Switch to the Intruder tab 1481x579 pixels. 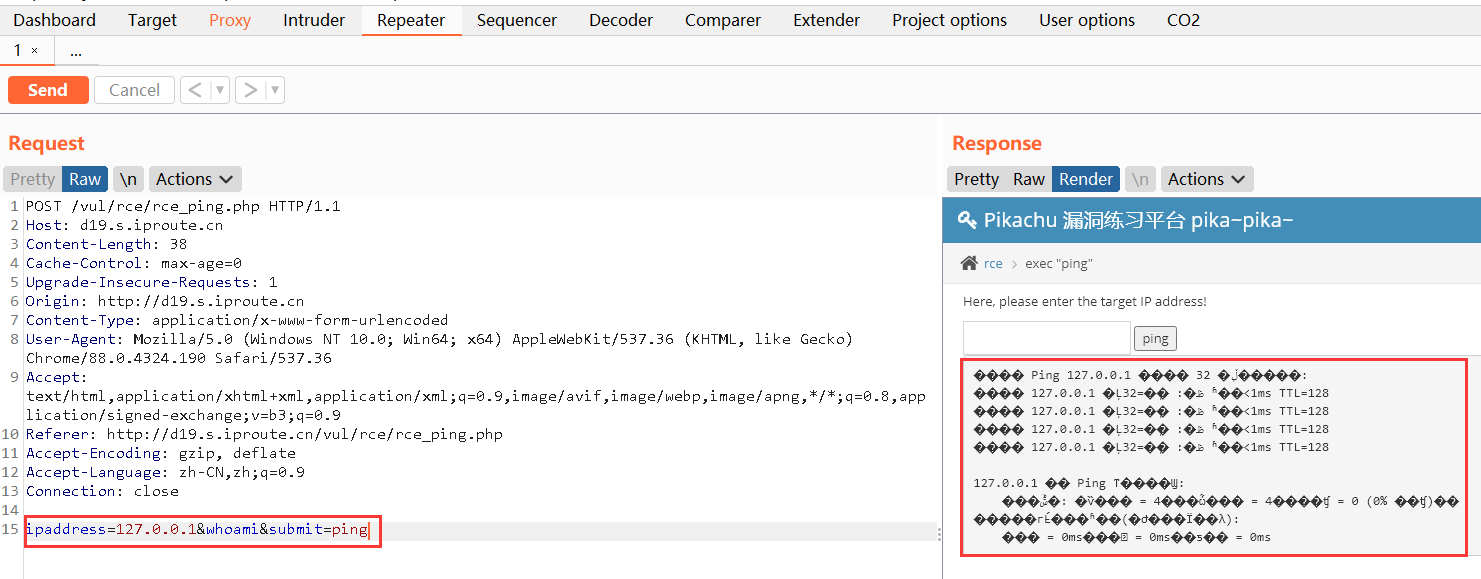[314, 20]
